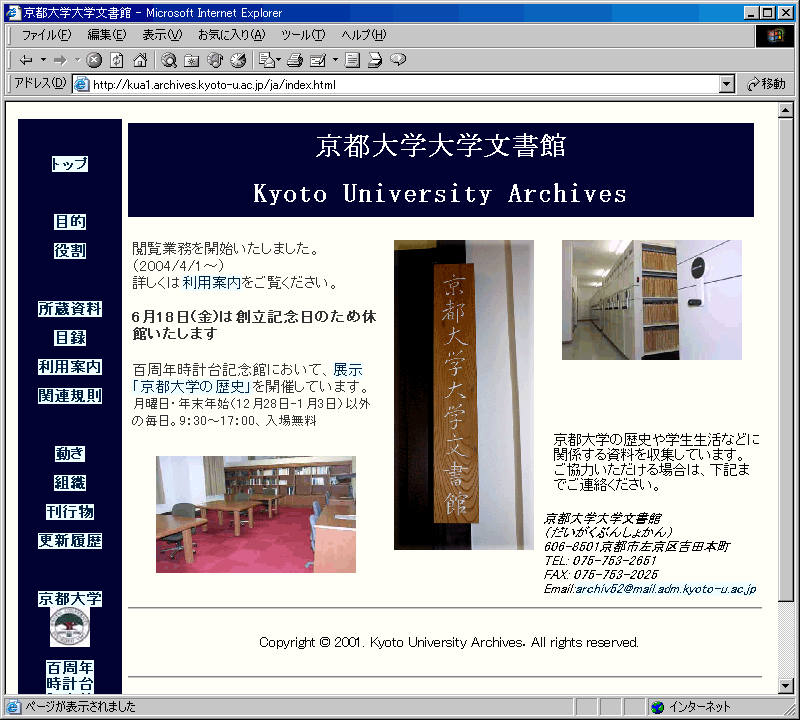800x720 pixels.
Task: Show the History clock toolbar icon
Action: point(238,60)
